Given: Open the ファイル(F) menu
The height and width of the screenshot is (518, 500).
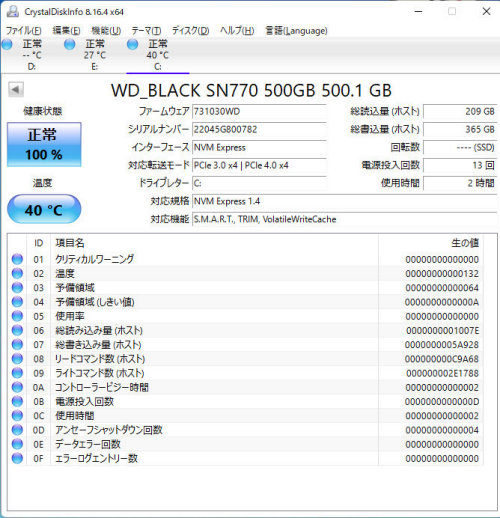Looking at the screenshot, I should (x=24, y=31).
